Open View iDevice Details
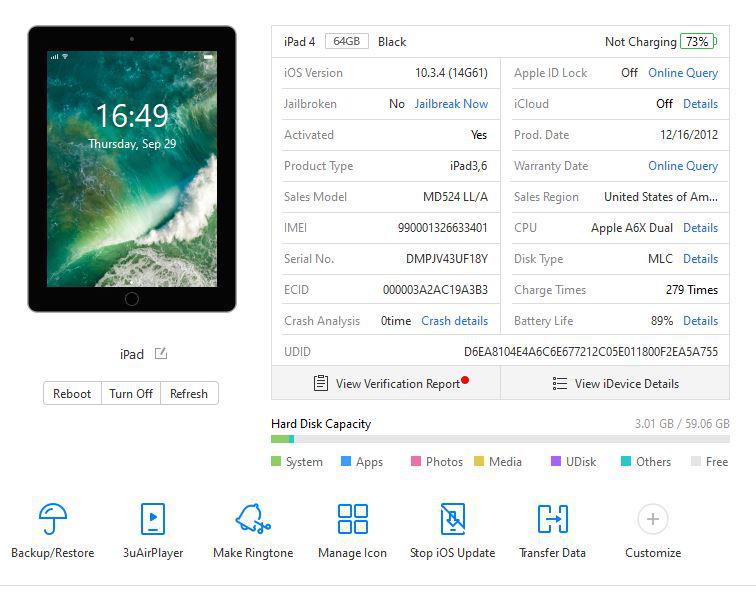The height and width of the screenshot is (592, 756). tap(615, 383)
